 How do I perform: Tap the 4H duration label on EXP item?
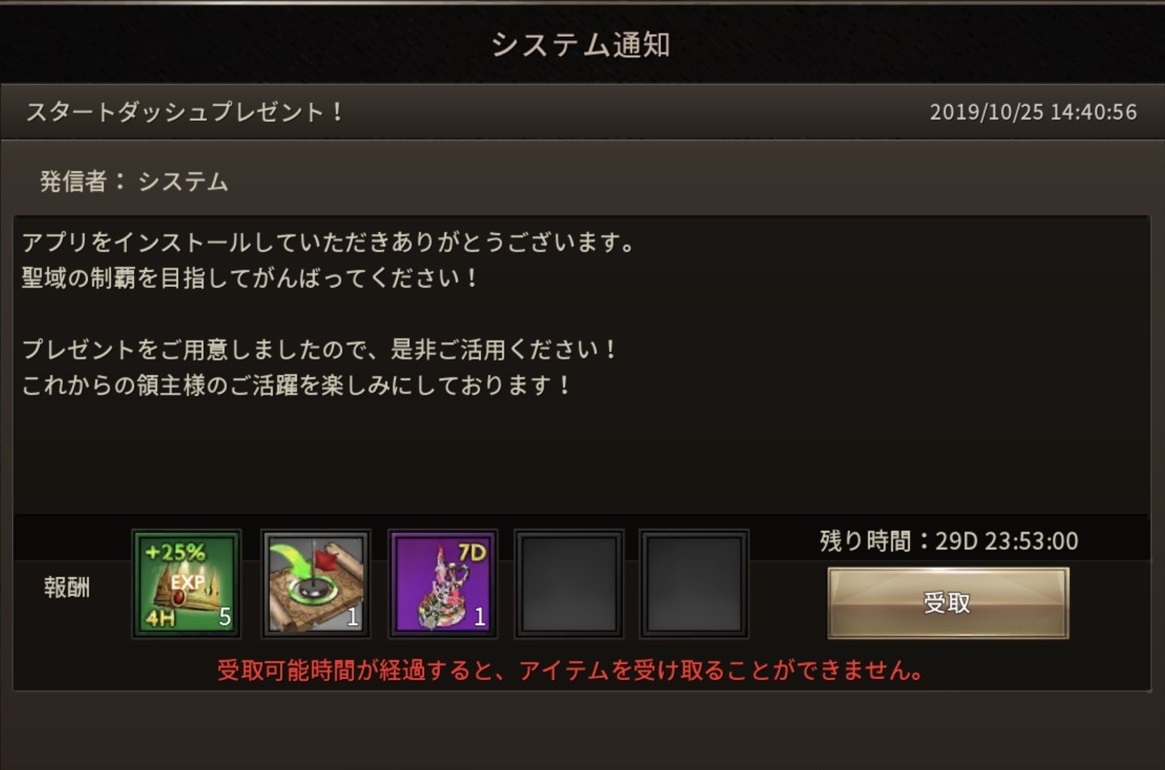click(160, 618)
